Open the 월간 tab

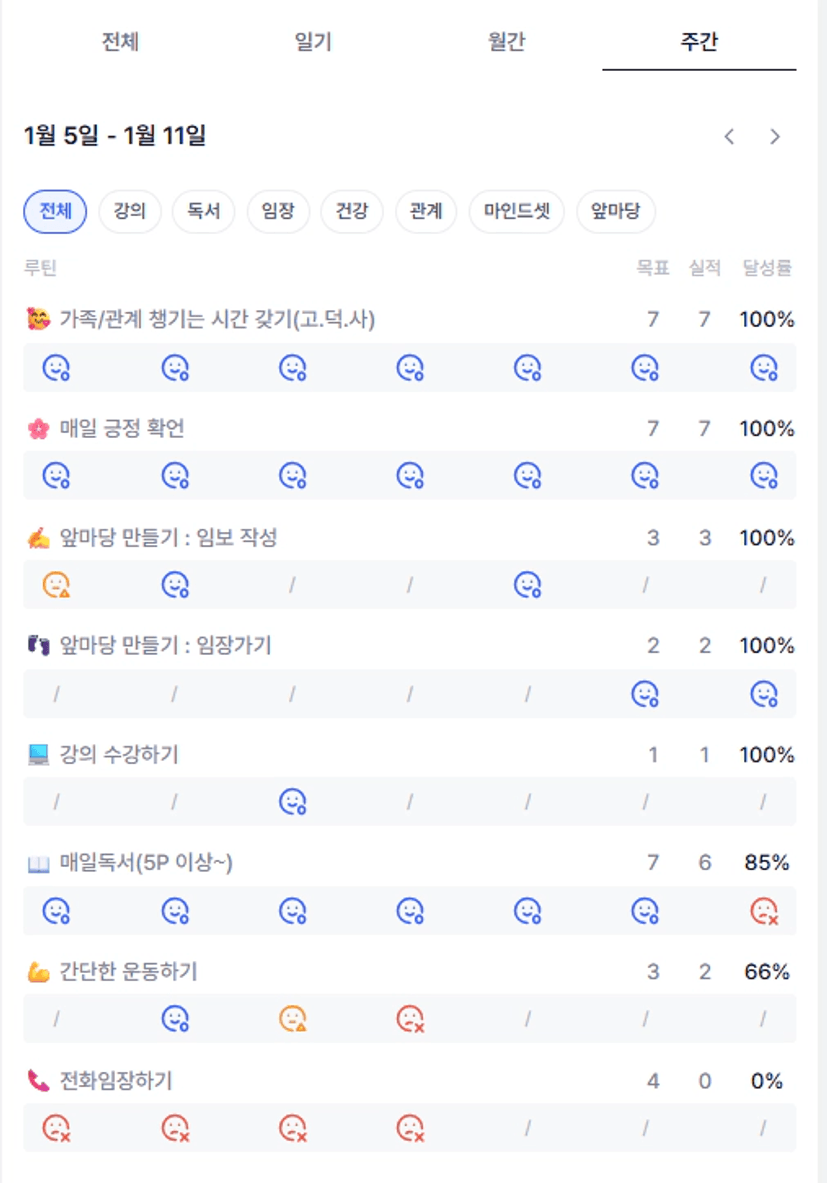(507, 42)
